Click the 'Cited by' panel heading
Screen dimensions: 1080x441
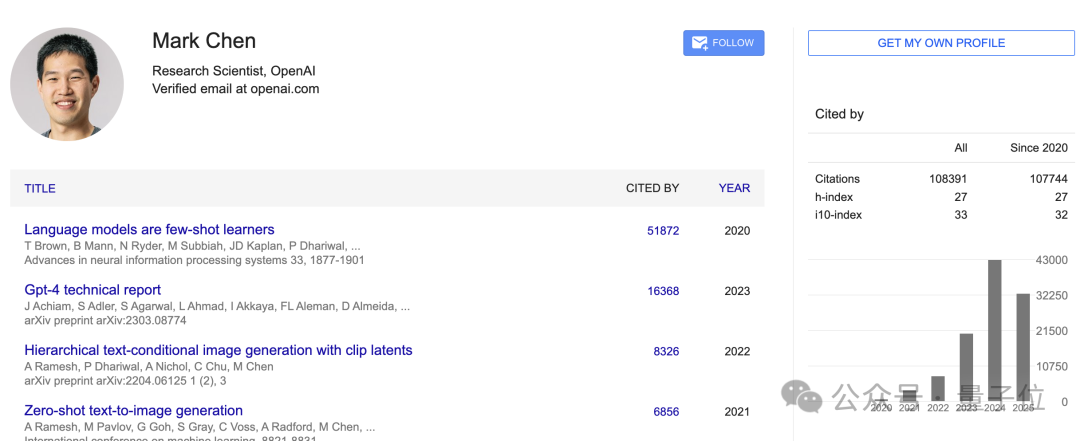point(839,114)
